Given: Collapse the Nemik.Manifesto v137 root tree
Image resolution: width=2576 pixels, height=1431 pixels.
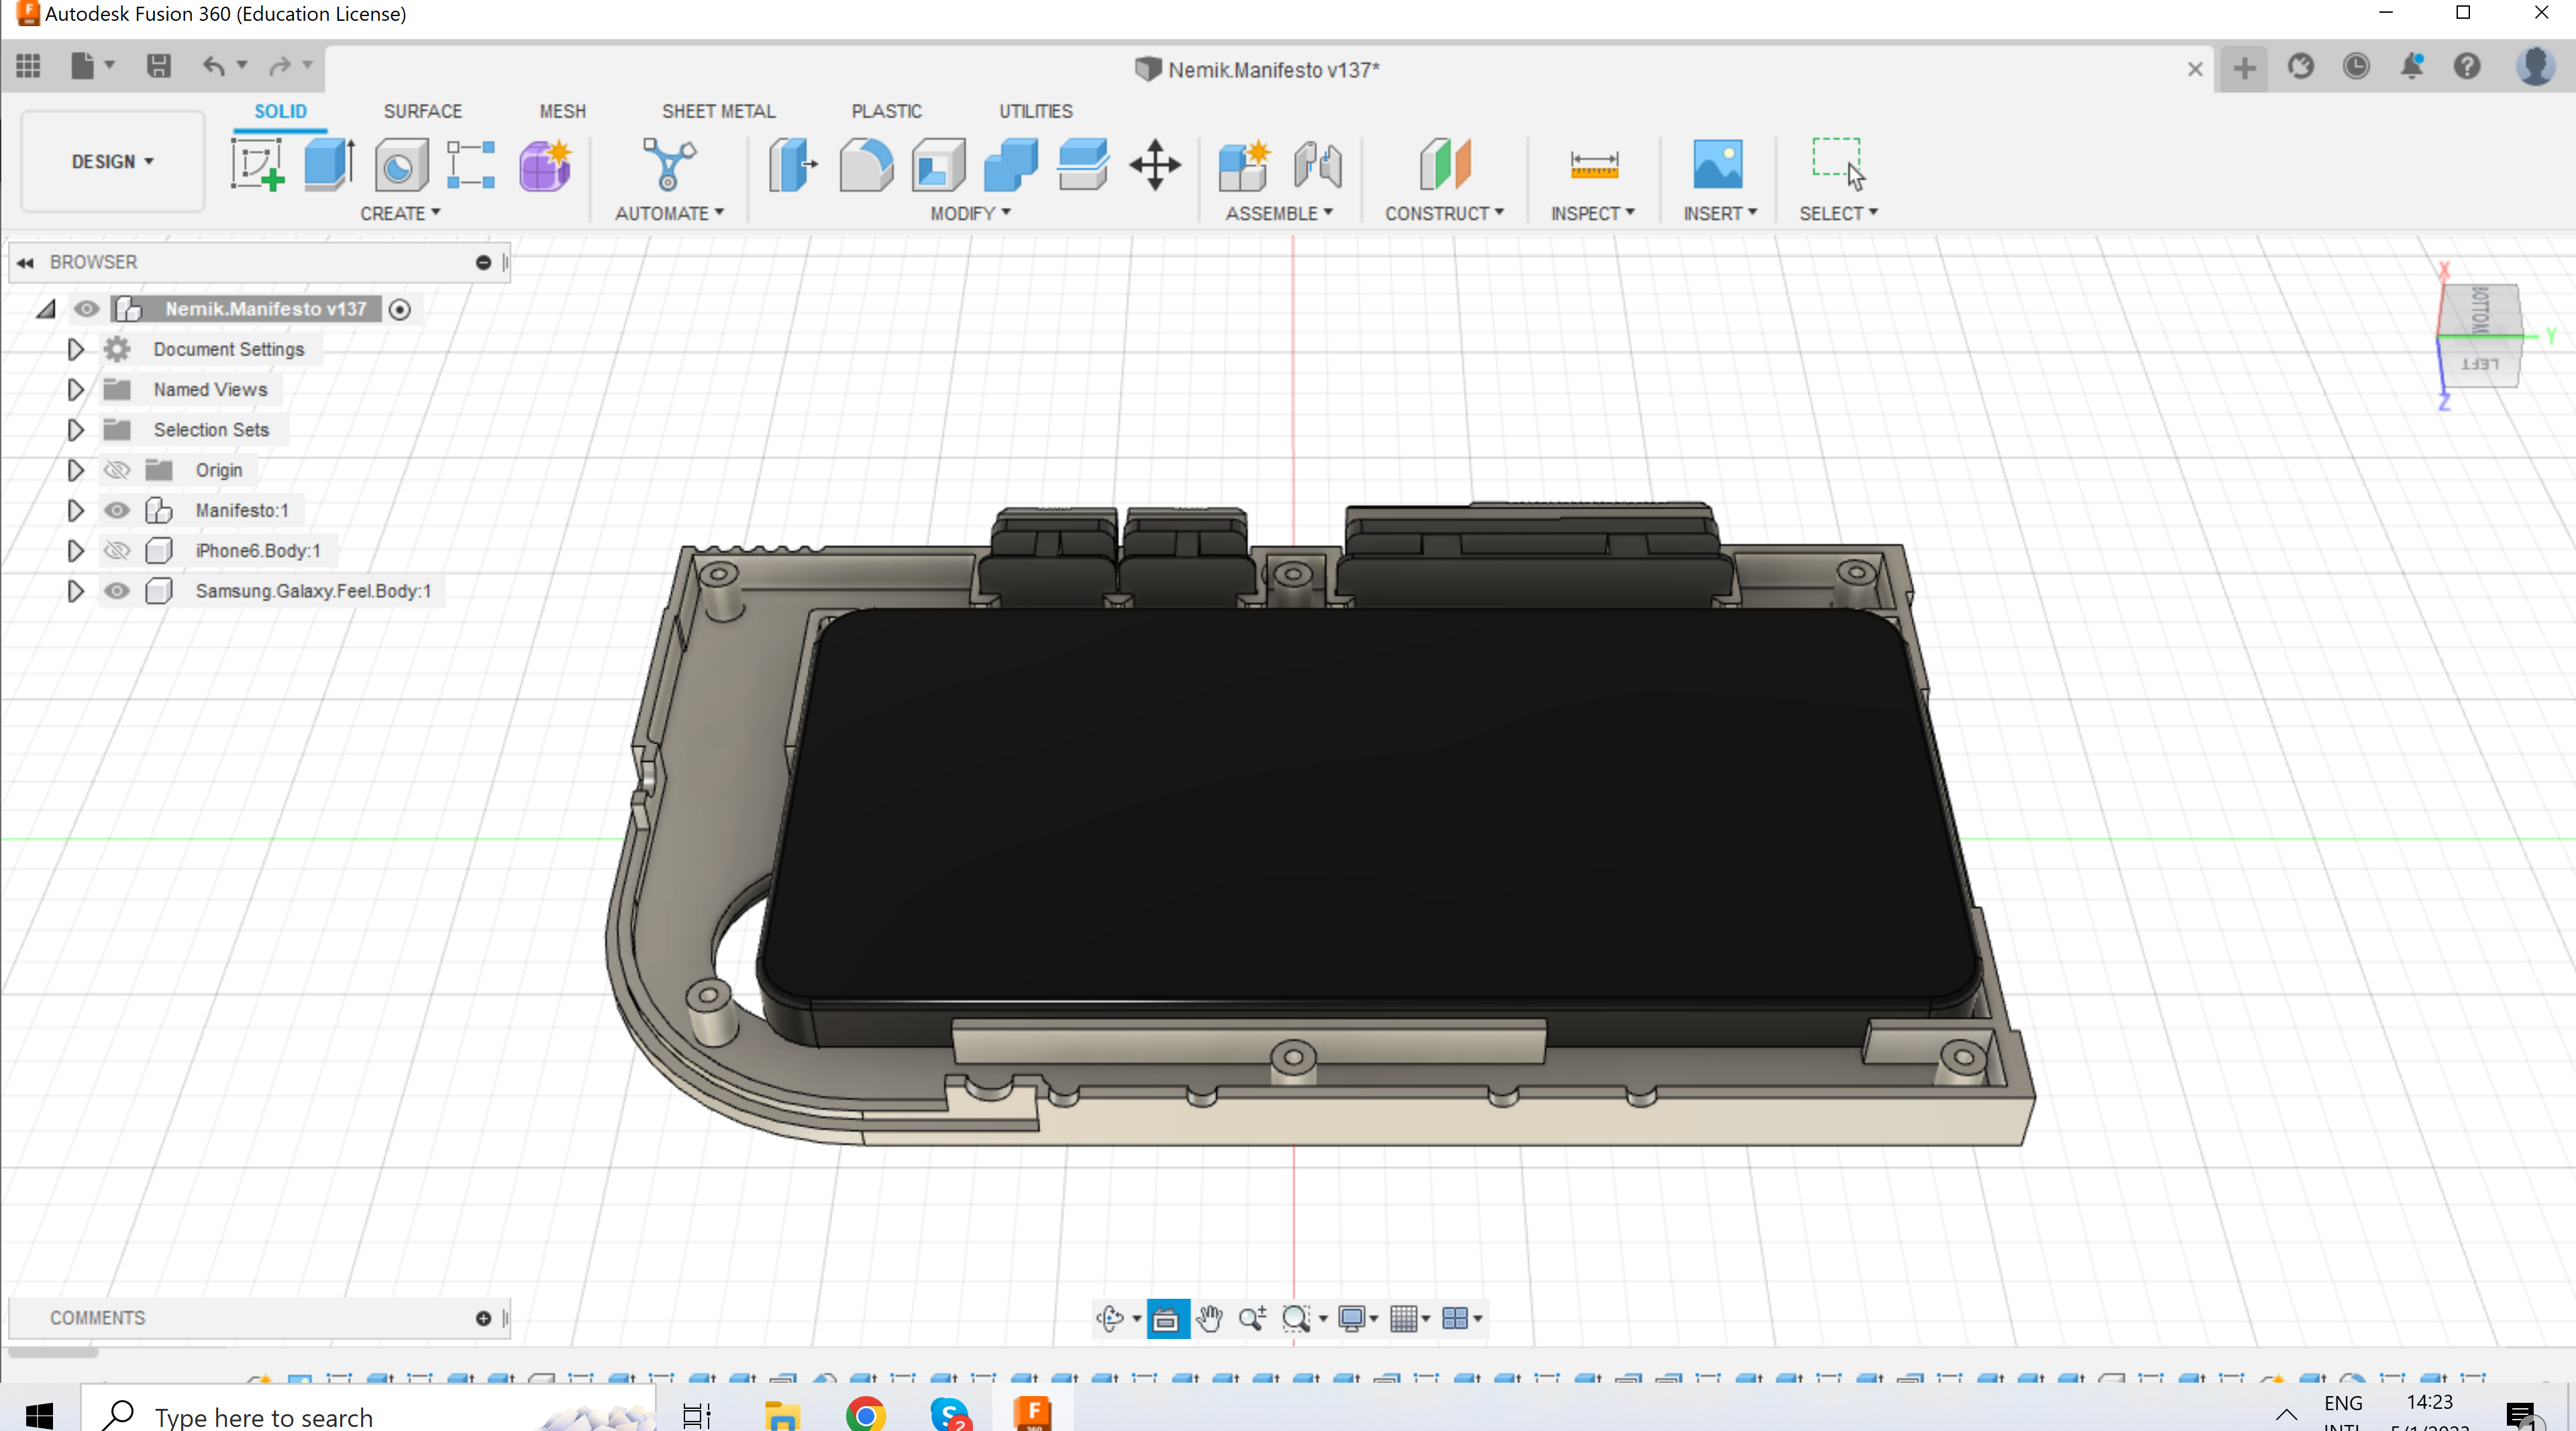Looking at the screenshot, I should coord(46,309).
